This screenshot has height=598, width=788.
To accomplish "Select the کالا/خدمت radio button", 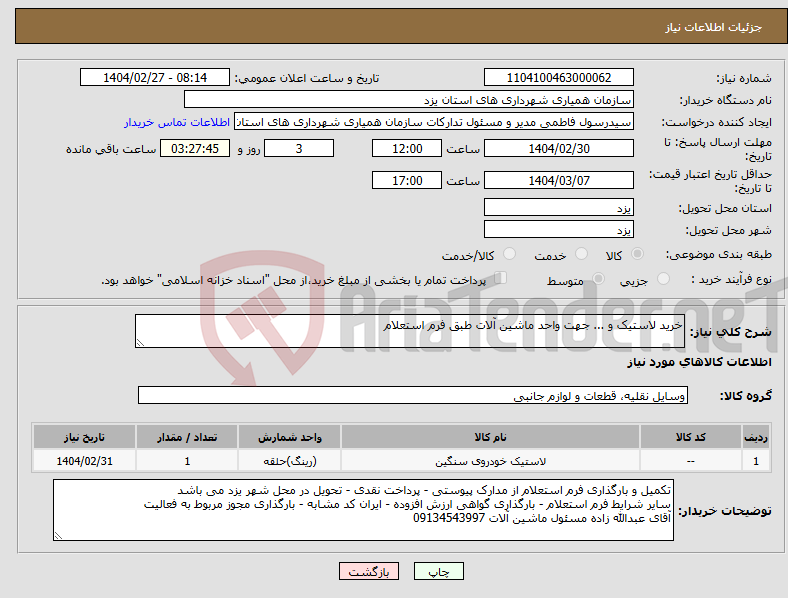I will click(510, 254).
